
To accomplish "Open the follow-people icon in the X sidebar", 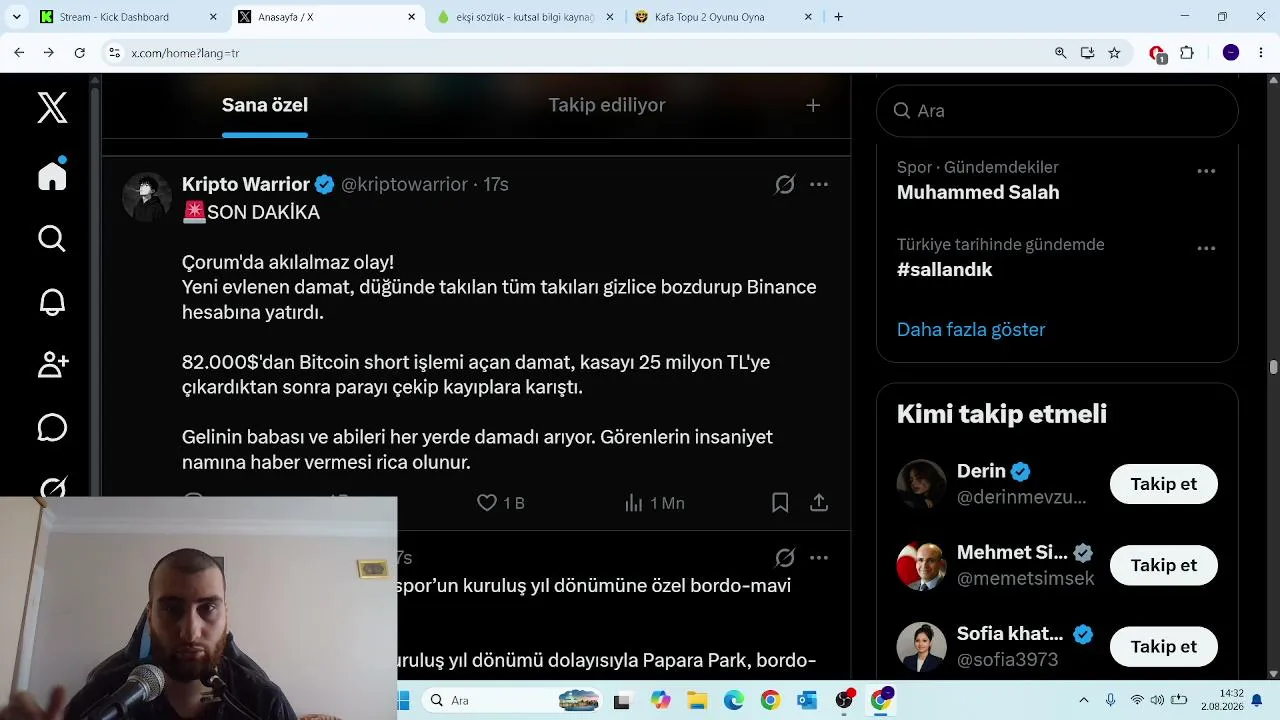I will (52, 365).
